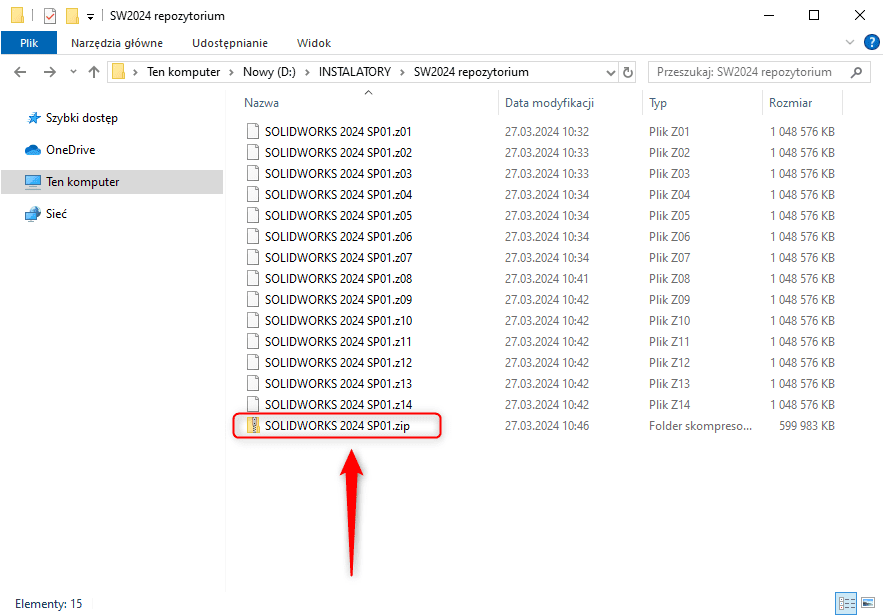This screenshot has width=884, height=616.
Task: Select file SOLIDWORKS 2024 SP01.z09
Action: pos(338,299)
